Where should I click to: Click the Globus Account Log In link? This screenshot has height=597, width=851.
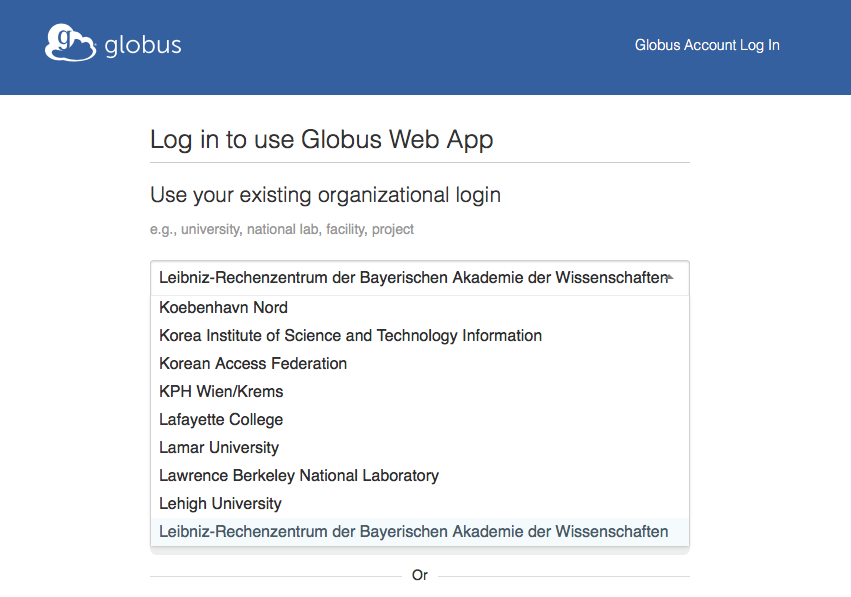(x=707, y=45)
